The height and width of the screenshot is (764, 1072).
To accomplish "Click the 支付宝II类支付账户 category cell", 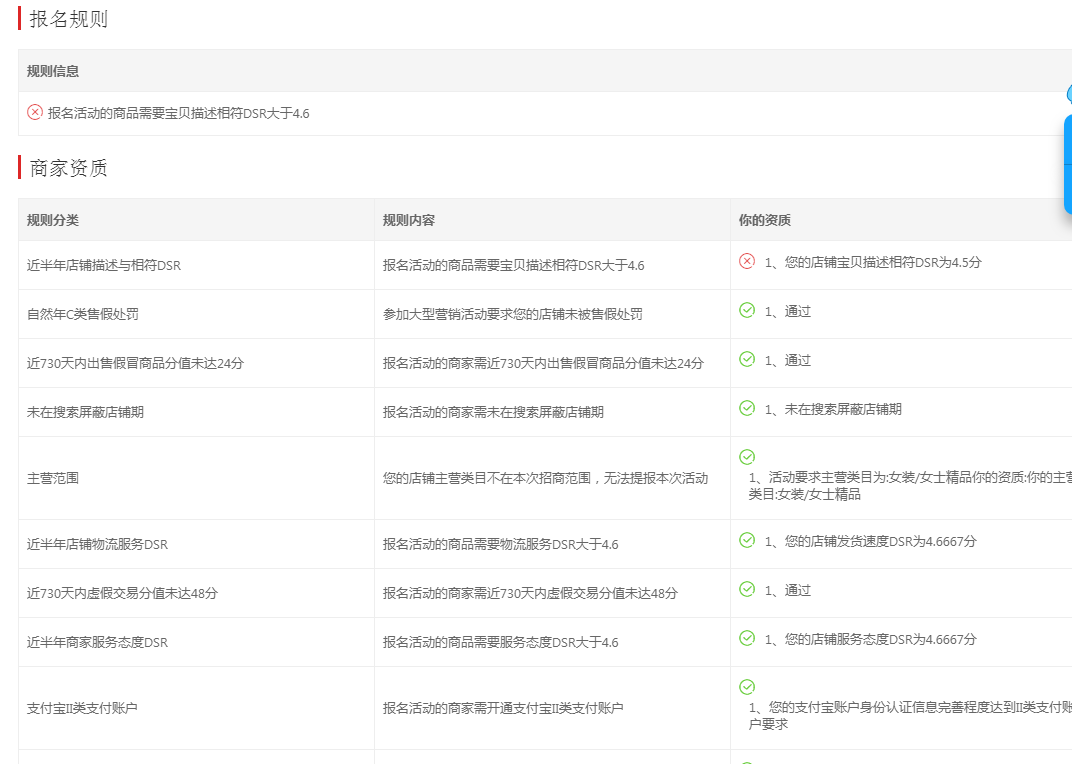I will pos(82,708).
